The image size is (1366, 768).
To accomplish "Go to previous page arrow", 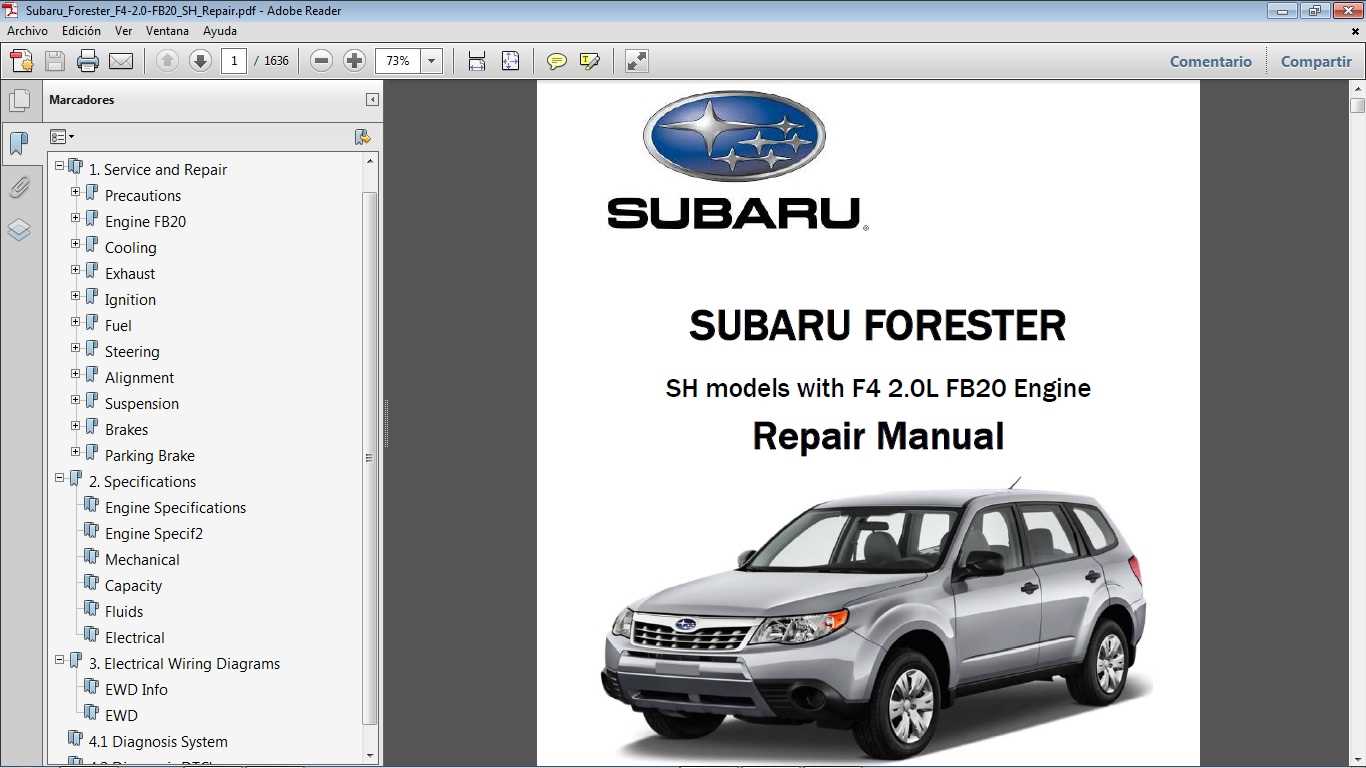I will pyautogui.click(x=167, y=61).
